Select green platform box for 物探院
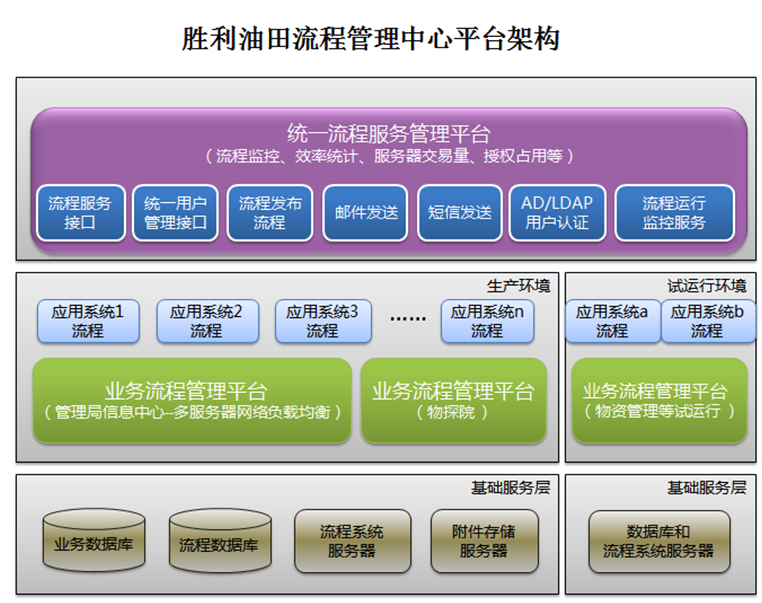 [454, 400]
